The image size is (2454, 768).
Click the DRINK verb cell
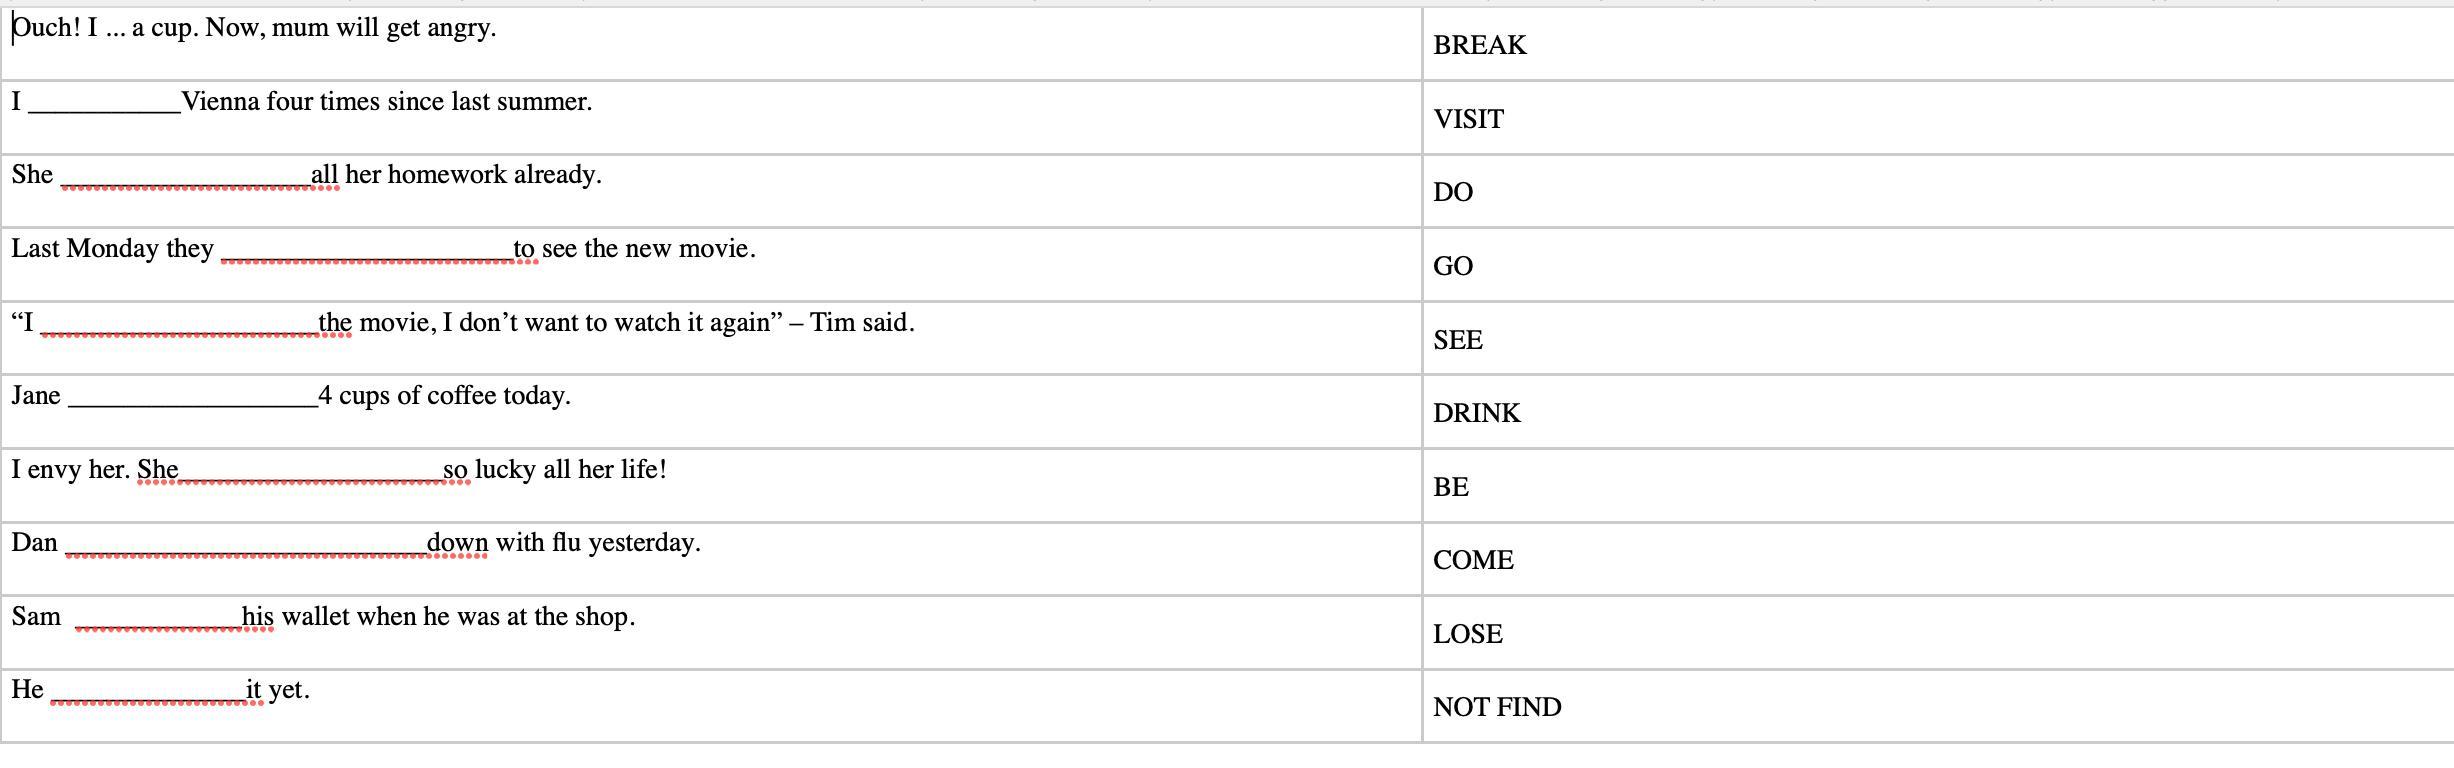click(x=1476, y=414)
